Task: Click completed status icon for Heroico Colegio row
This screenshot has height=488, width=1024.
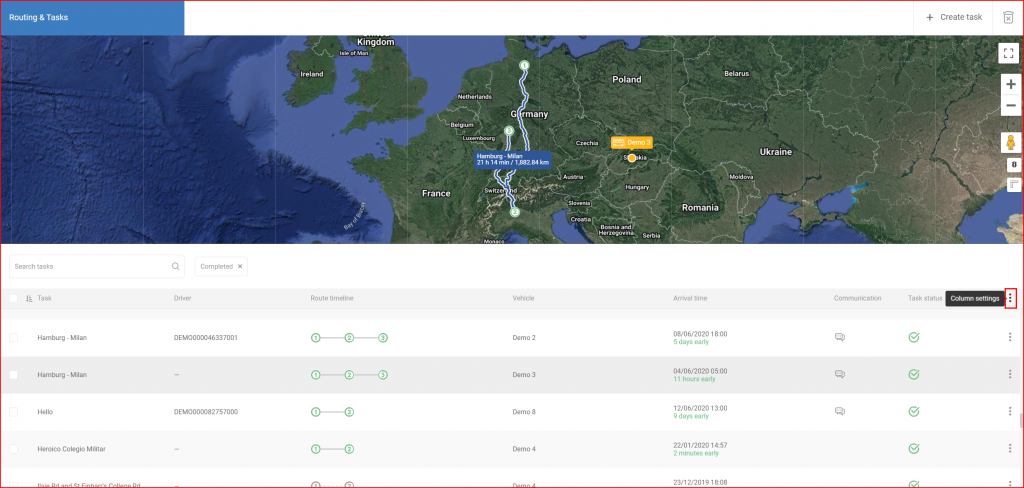Action: tap(914, 449)
